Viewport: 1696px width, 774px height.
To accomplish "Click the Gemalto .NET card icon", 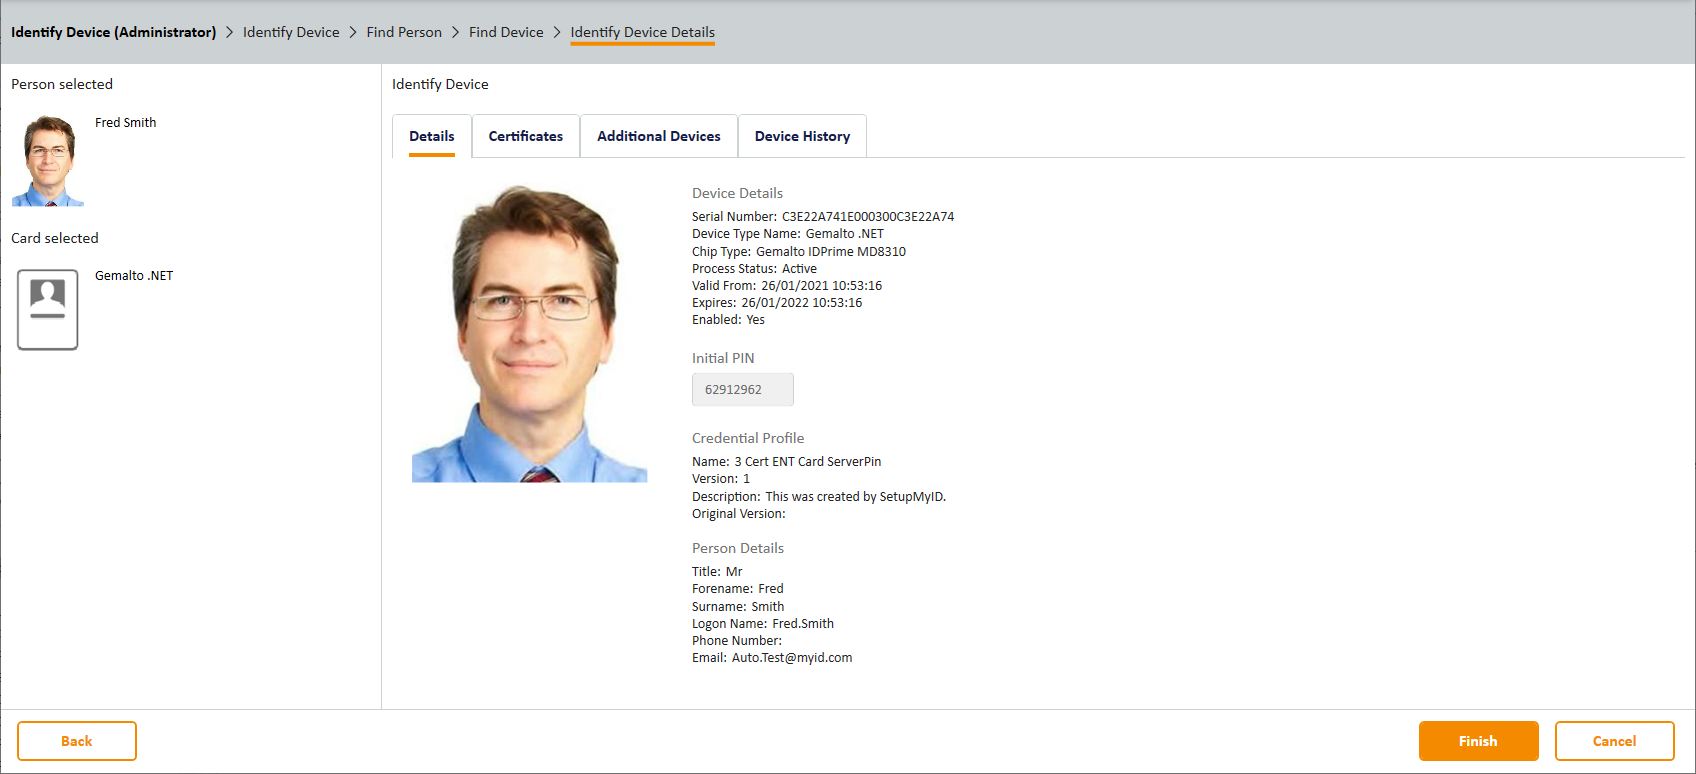I will click(47, 309).
